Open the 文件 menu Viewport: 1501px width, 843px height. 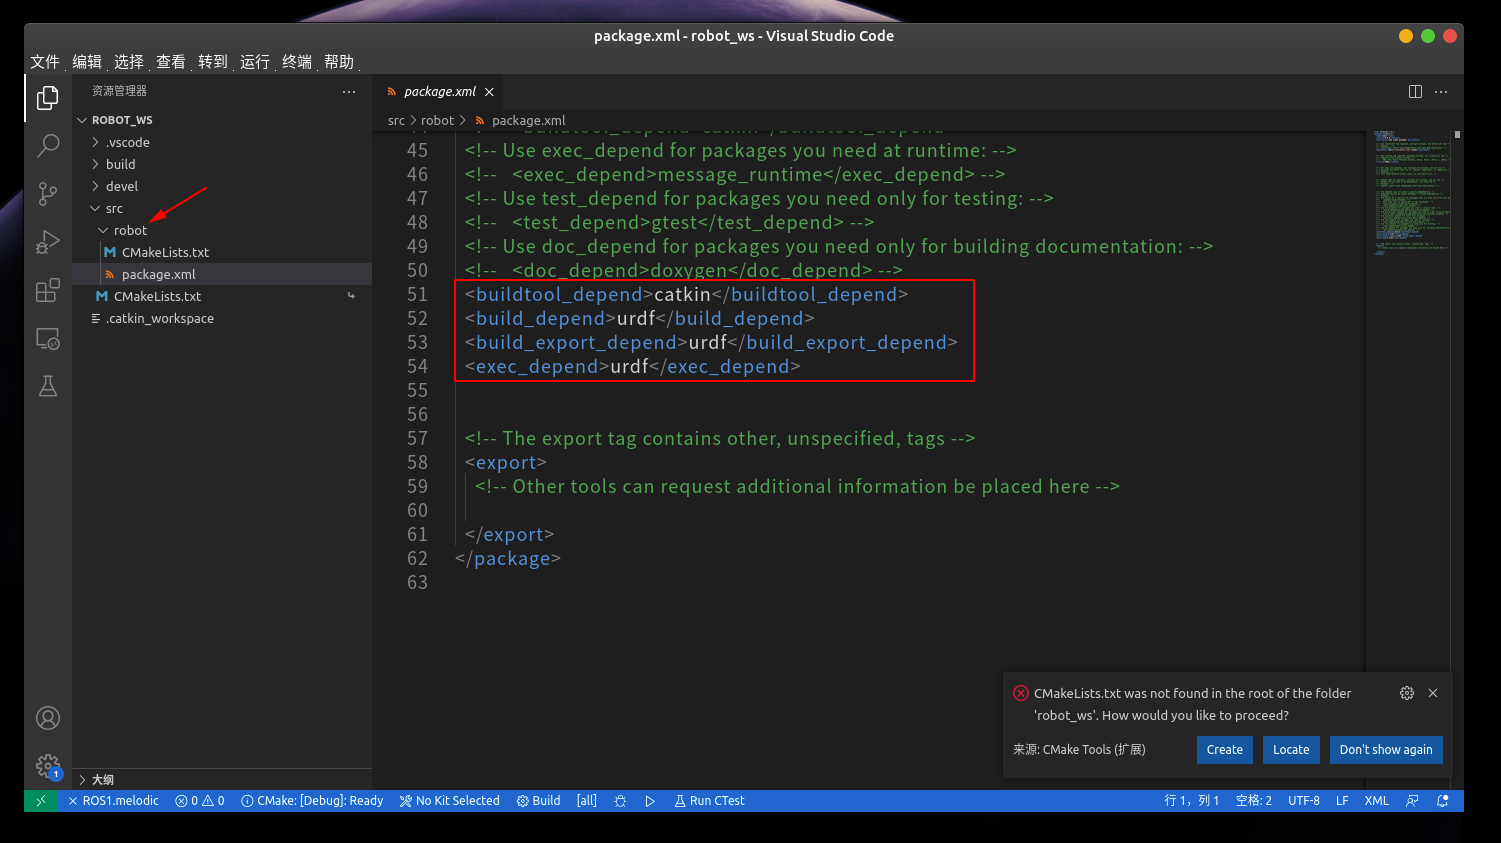45,62
